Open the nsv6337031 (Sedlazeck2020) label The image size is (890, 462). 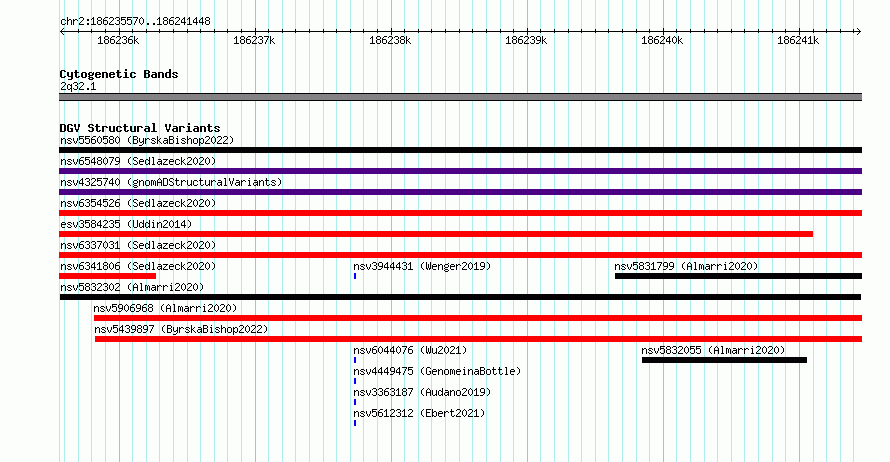[x=138, y=245]
